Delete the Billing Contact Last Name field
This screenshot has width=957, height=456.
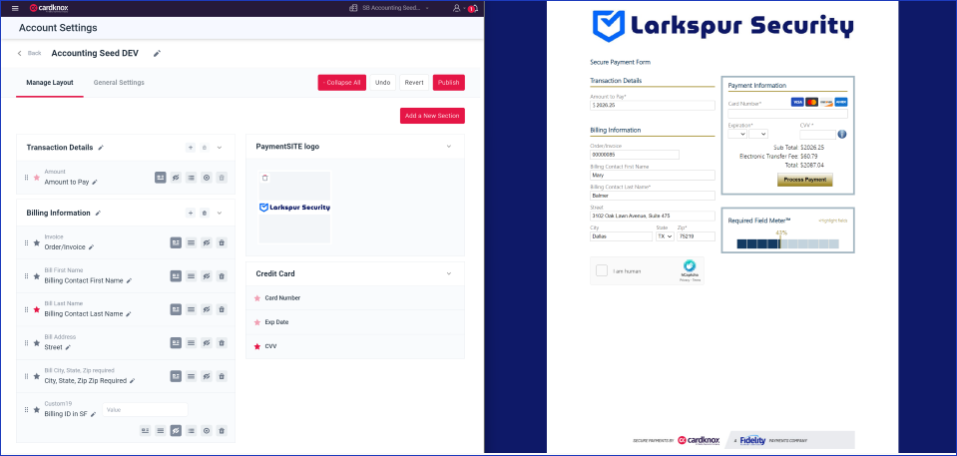tap(222, 309)
